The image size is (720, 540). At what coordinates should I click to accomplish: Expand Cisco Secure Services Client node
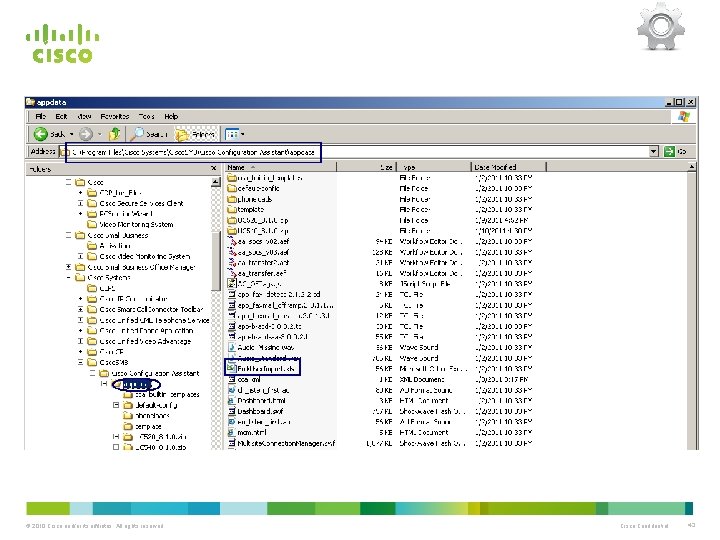pos(80,203)
